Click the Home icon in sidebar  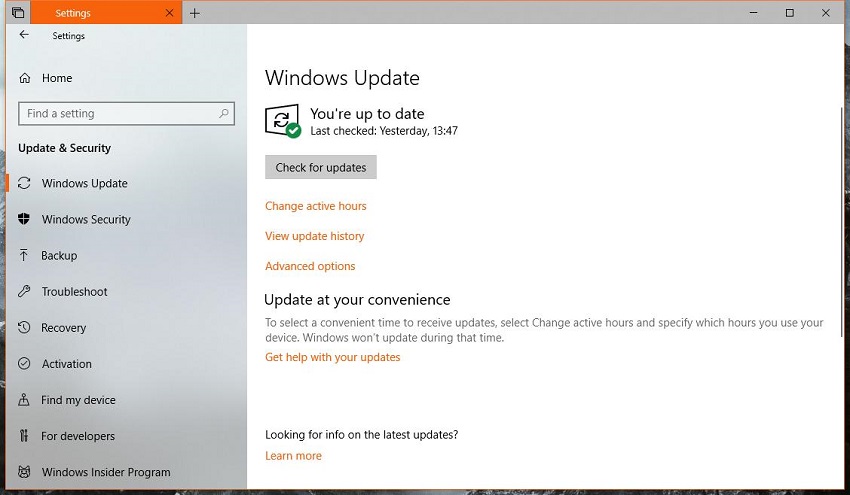[x=24, y=78]
